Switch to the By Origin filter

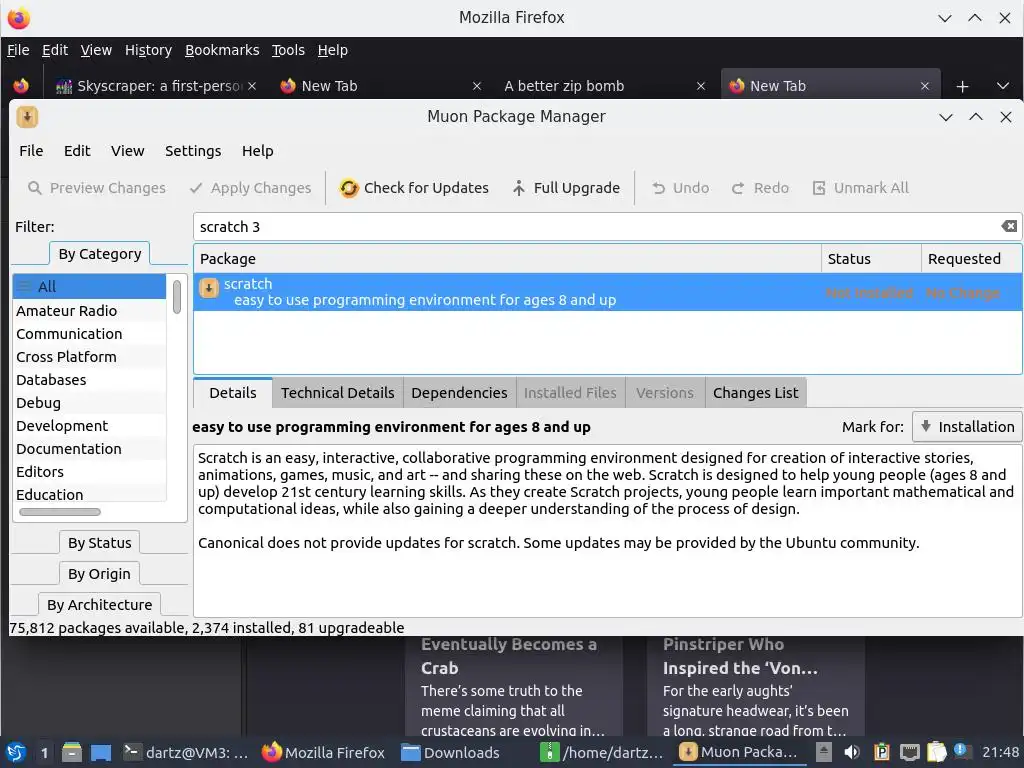99,574
